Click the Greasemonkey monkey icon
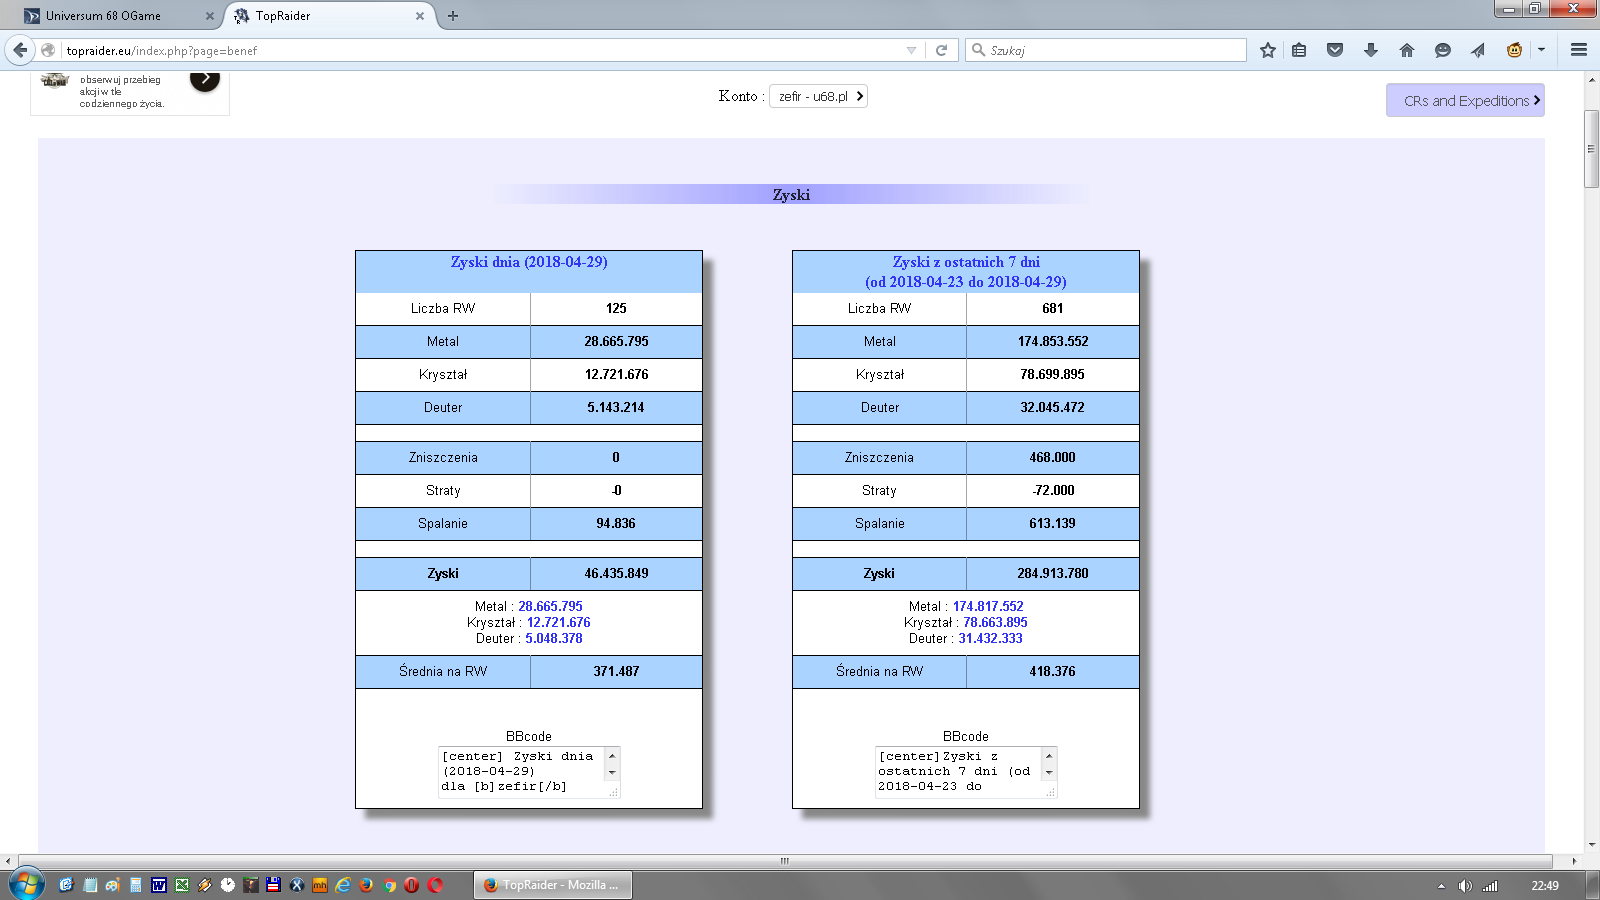Screen dimensions: 1600x900 pos(1514,50)
